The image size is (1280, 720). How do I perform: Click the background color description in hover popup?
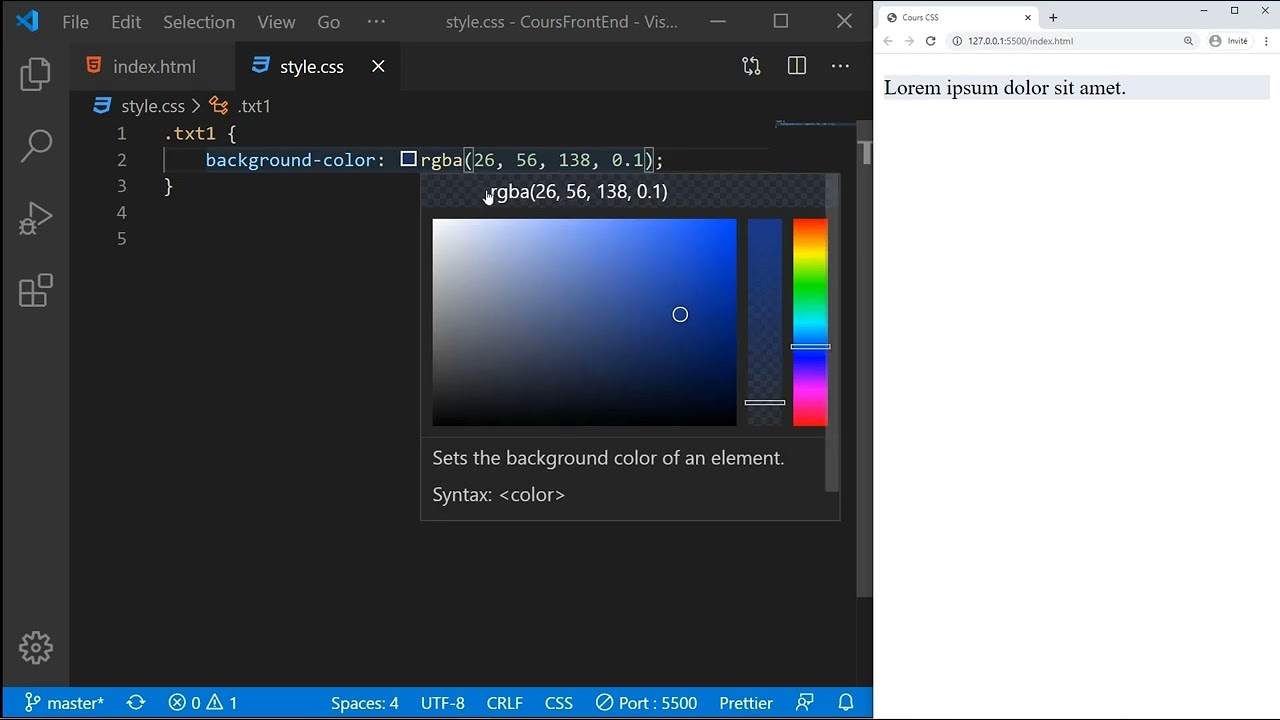tap(608, 458)
